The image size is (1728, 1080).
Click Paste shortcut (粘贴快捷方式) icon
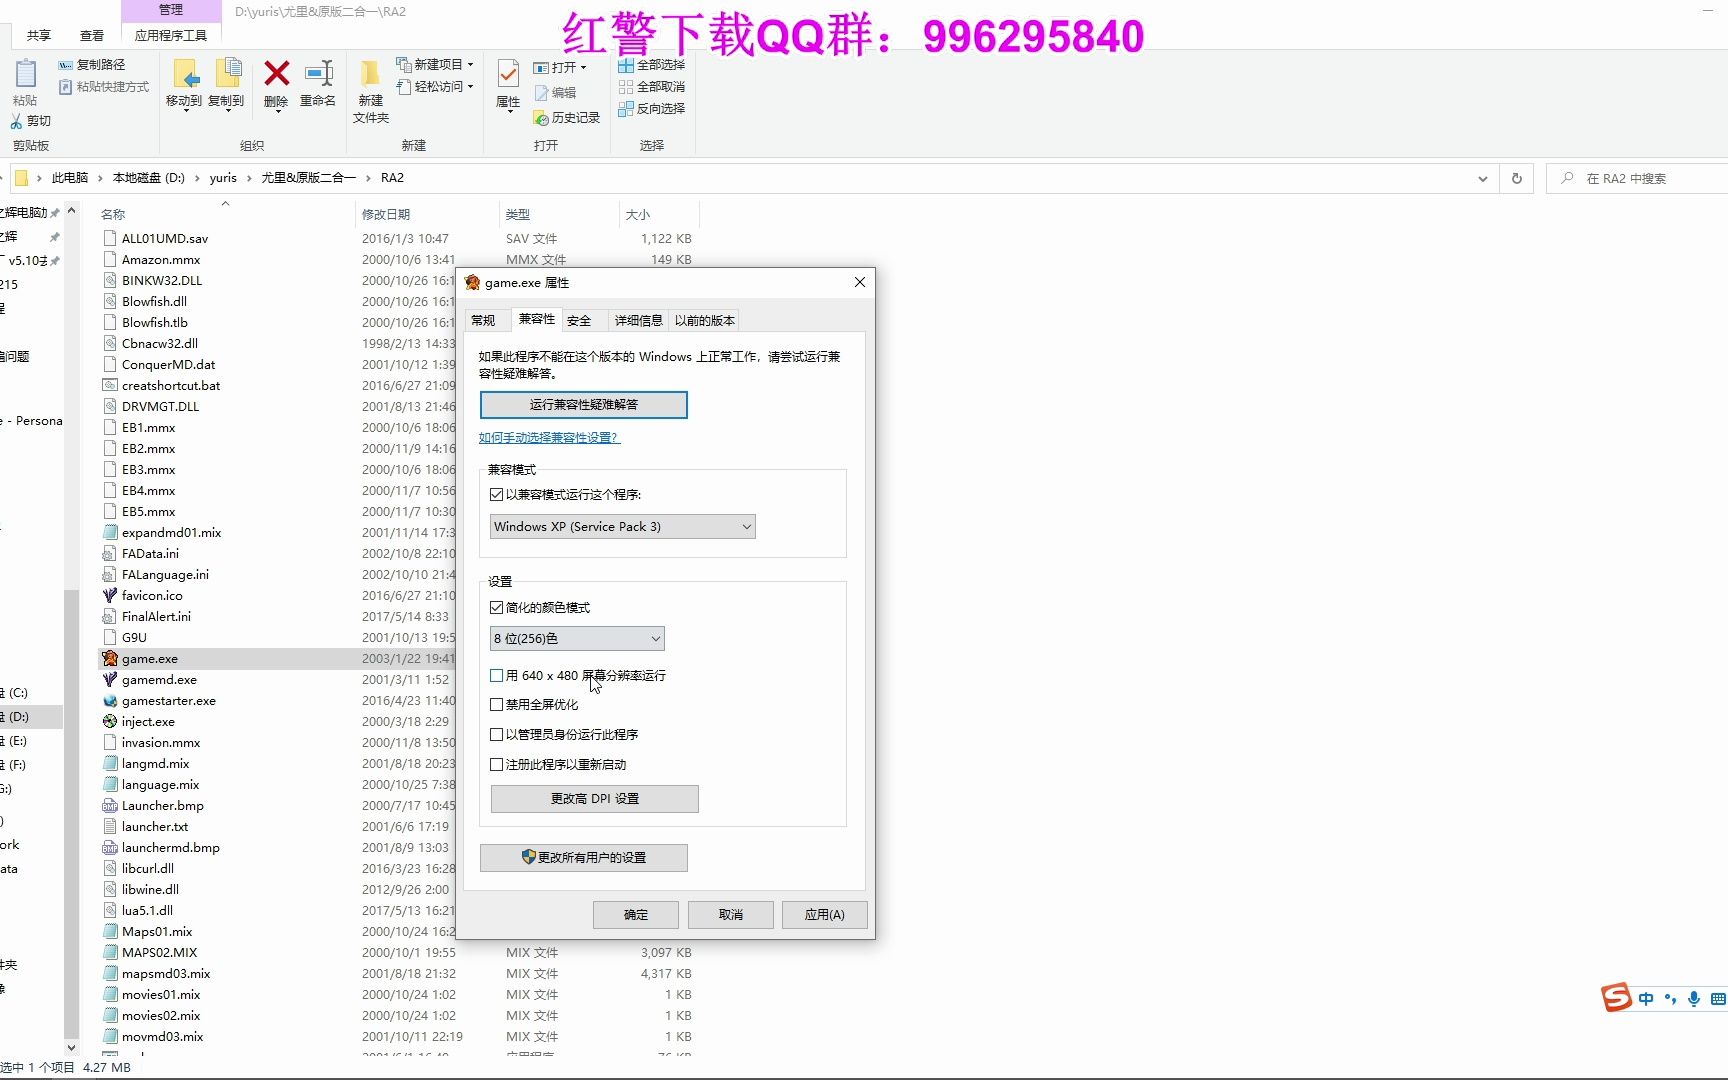[65, 87]
